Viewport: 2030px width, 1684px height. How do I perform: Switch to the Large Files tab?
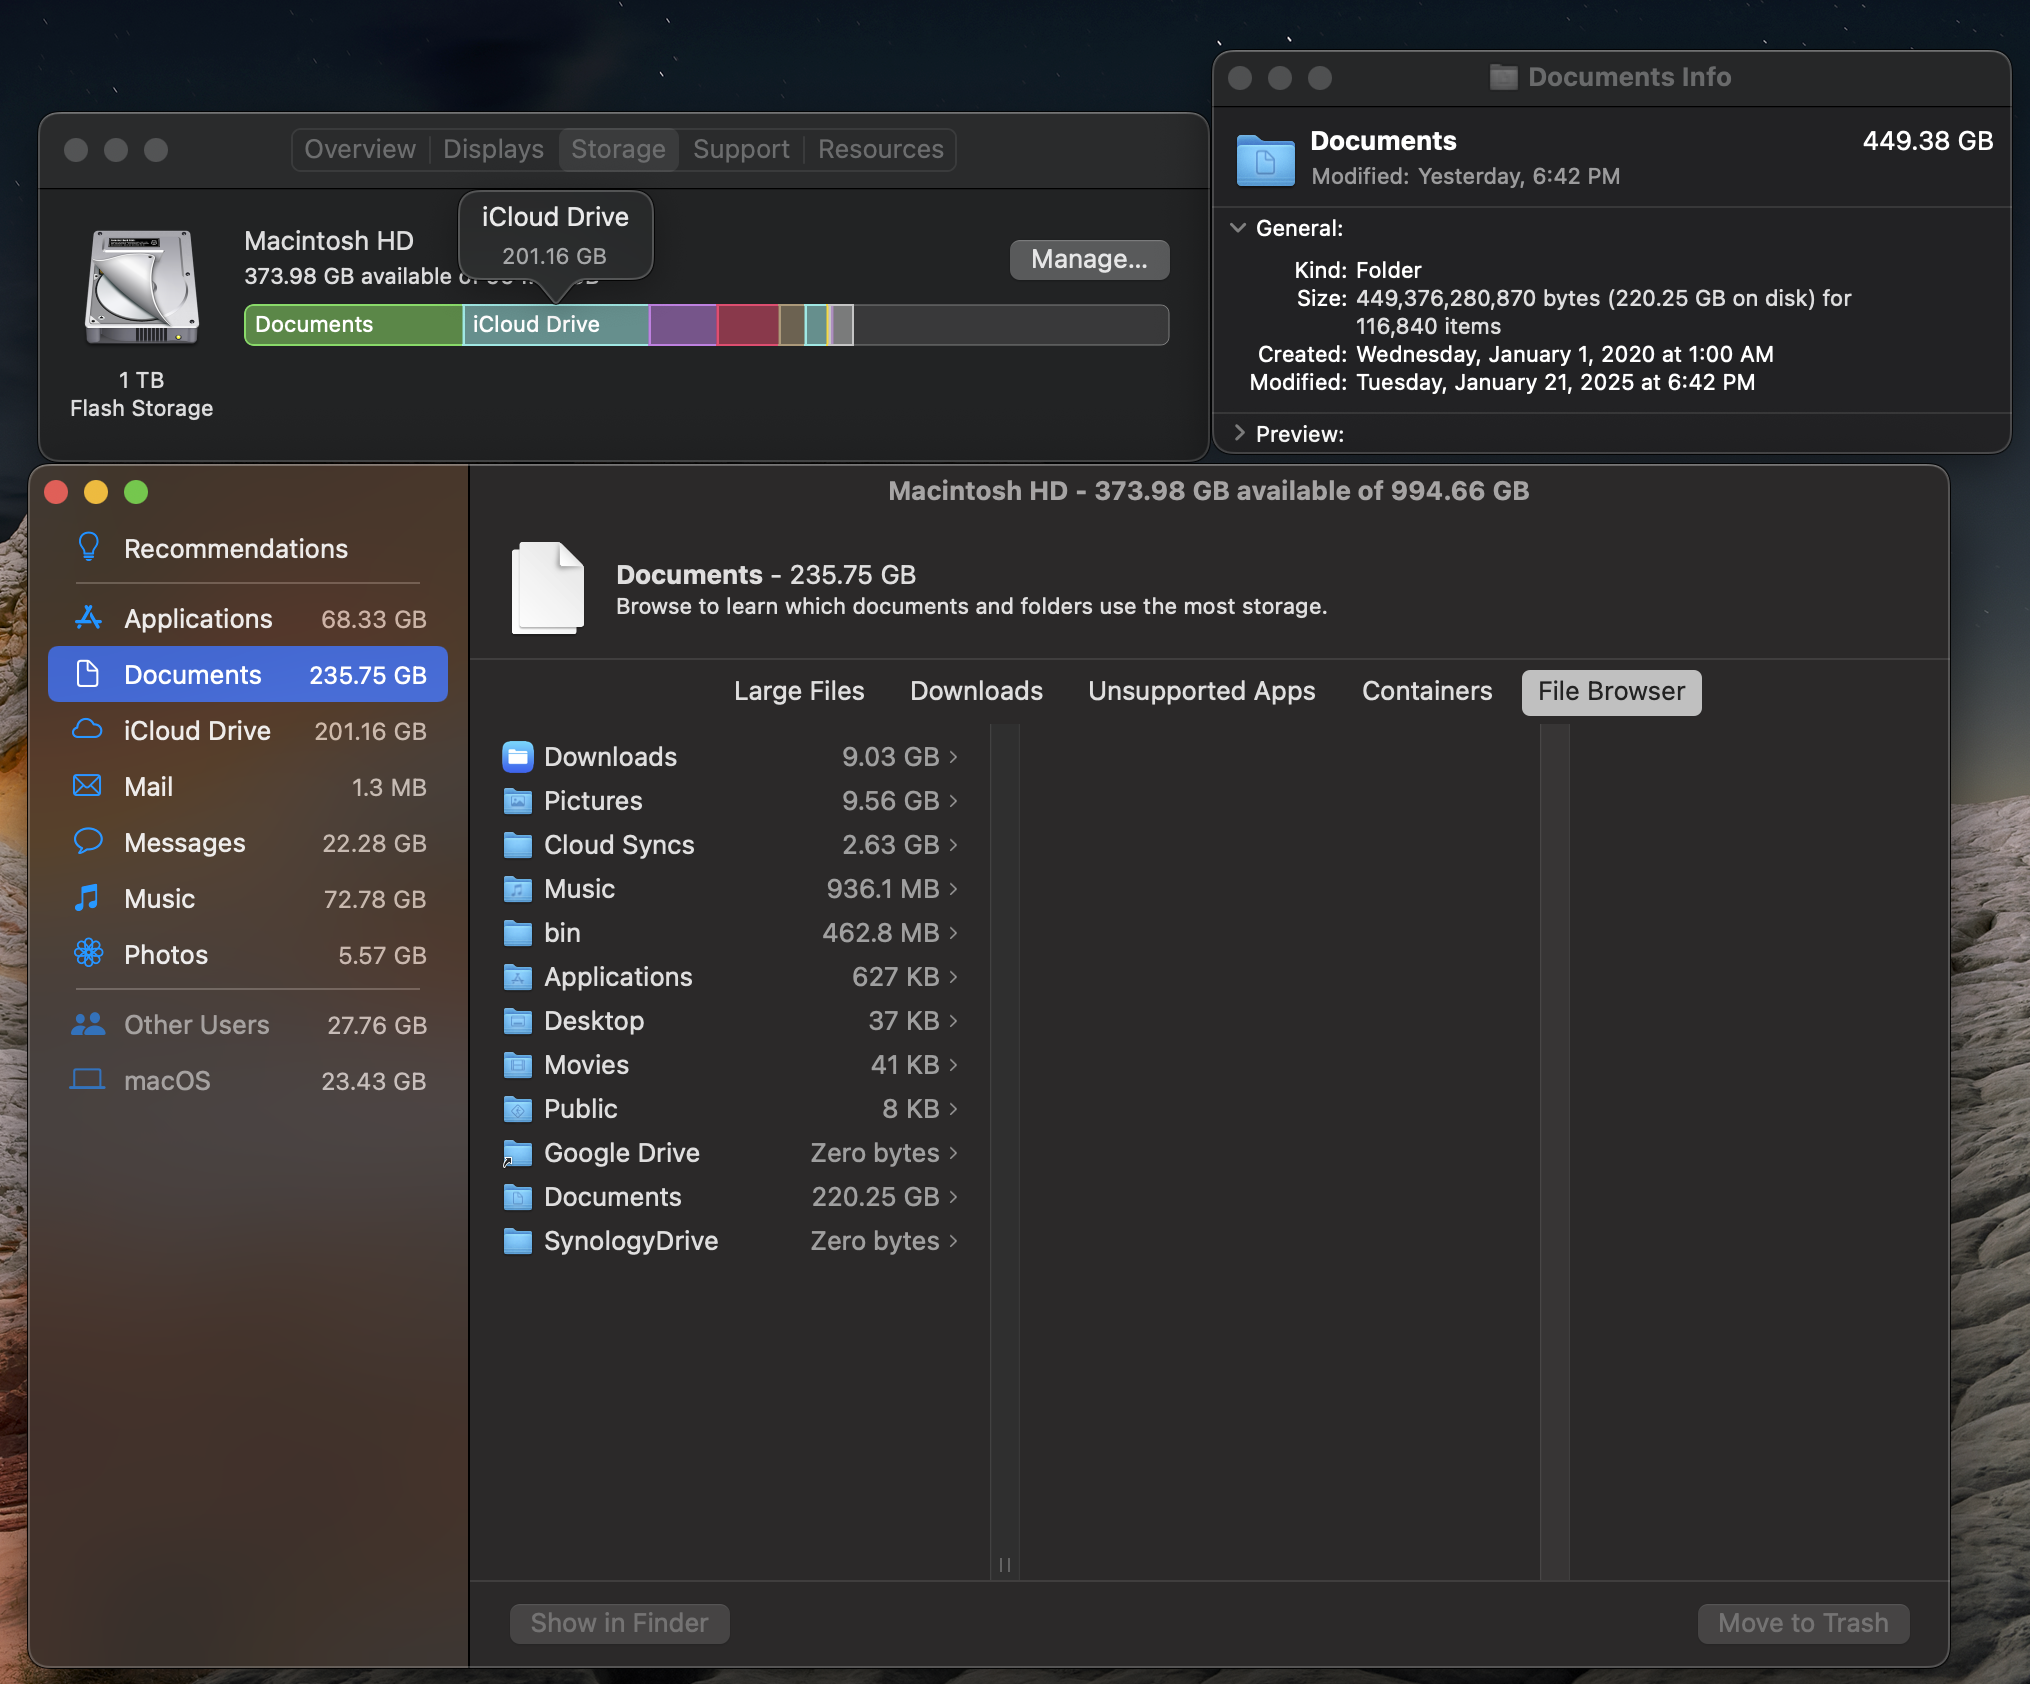798,691
